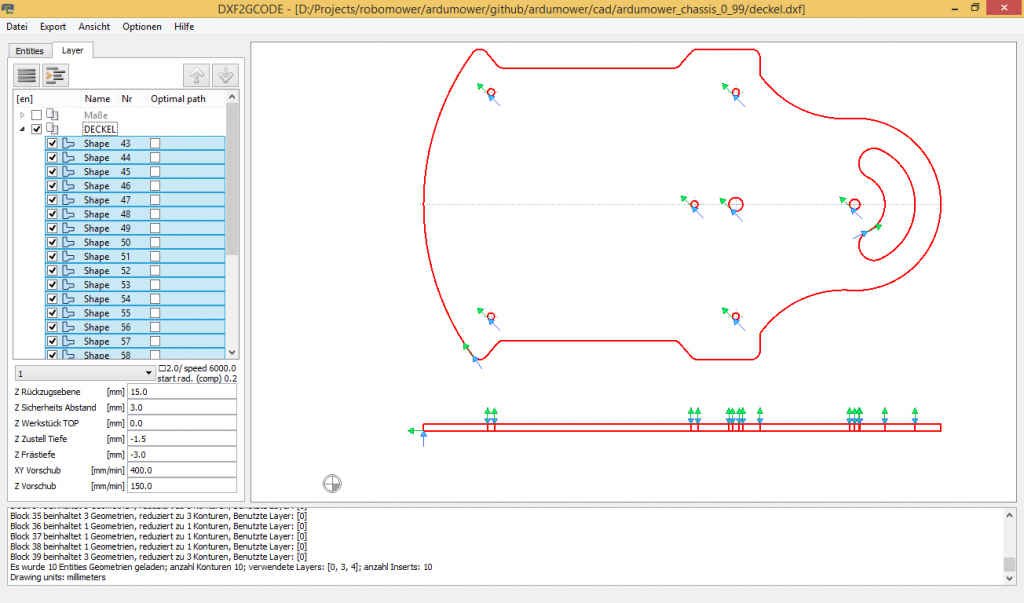Enable the Maße layer checkbox
This screenshot has height=603, width=1024.
click(36, 114)
